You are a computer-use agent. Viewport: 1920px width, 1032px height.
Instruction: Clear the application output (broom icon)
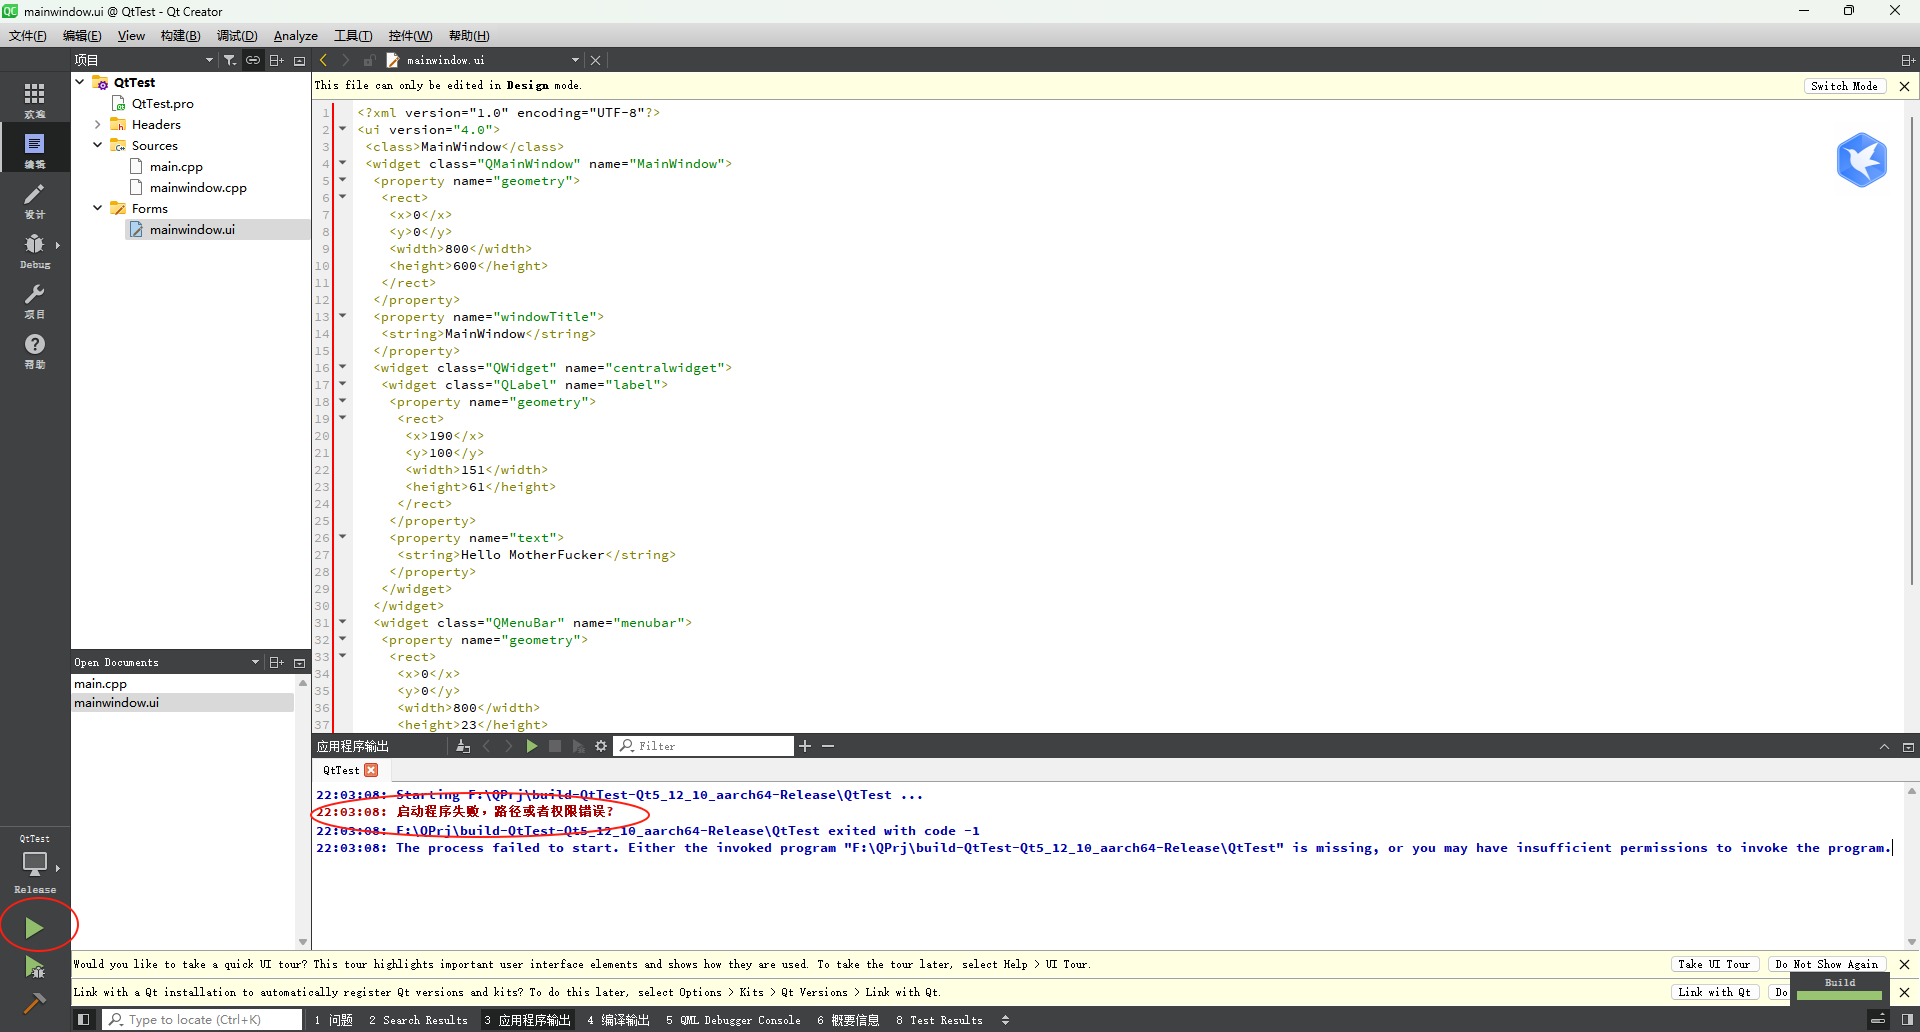point(463,746)
